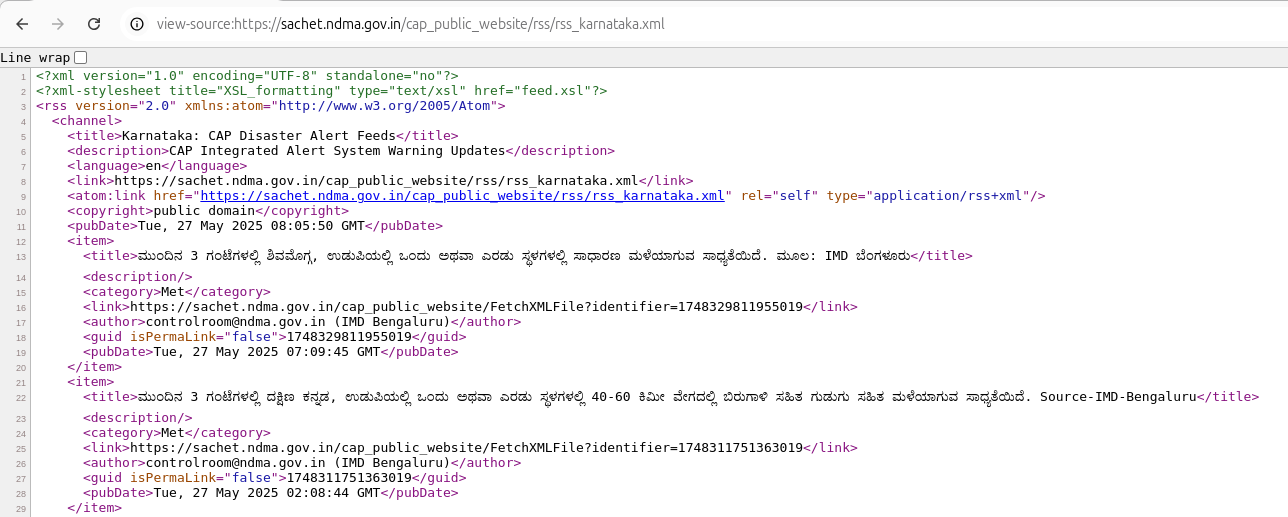Click the closing item tag on line 29
Image resolution: width=1288 pixels, height=517 pixels.
tap(95, 508)
